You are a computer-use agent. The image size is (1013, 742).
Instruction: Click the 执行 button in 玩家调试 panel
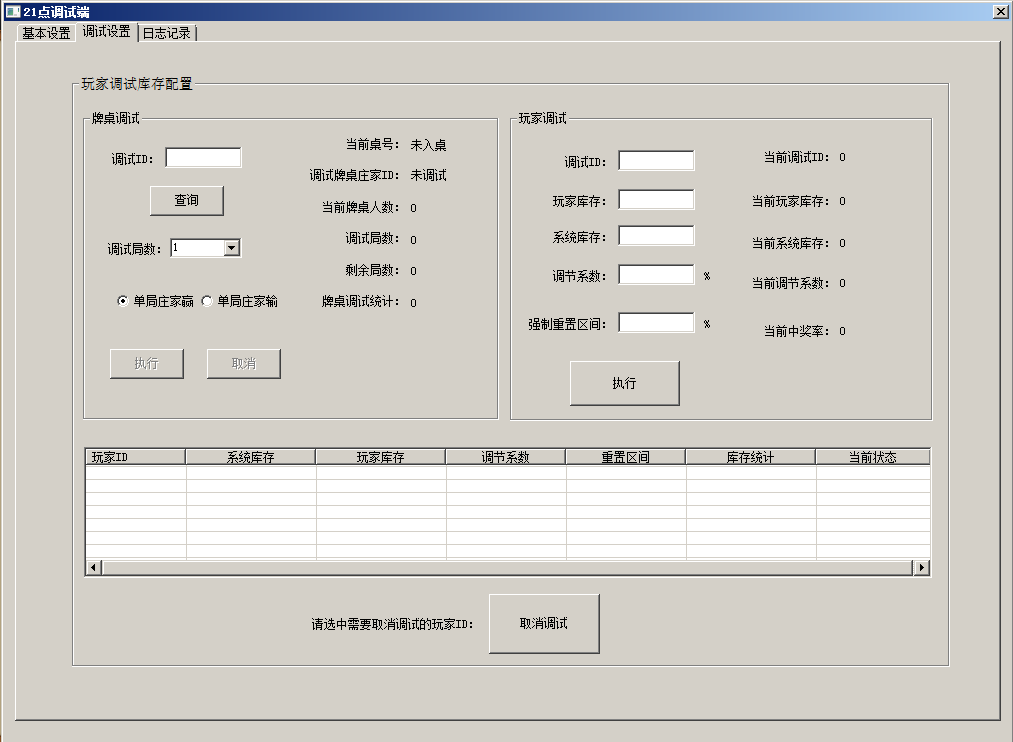click(624, 382)
